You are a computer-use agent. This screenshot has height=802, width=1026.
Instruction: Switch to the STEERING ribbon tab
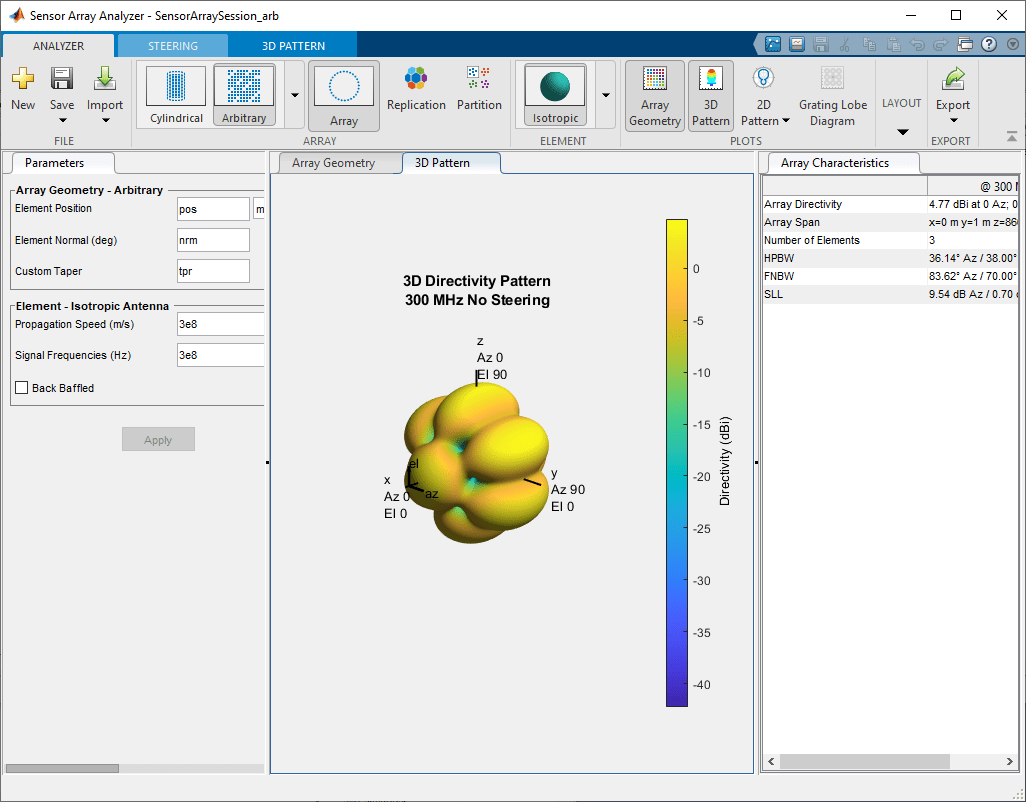[x=173, y=46]
